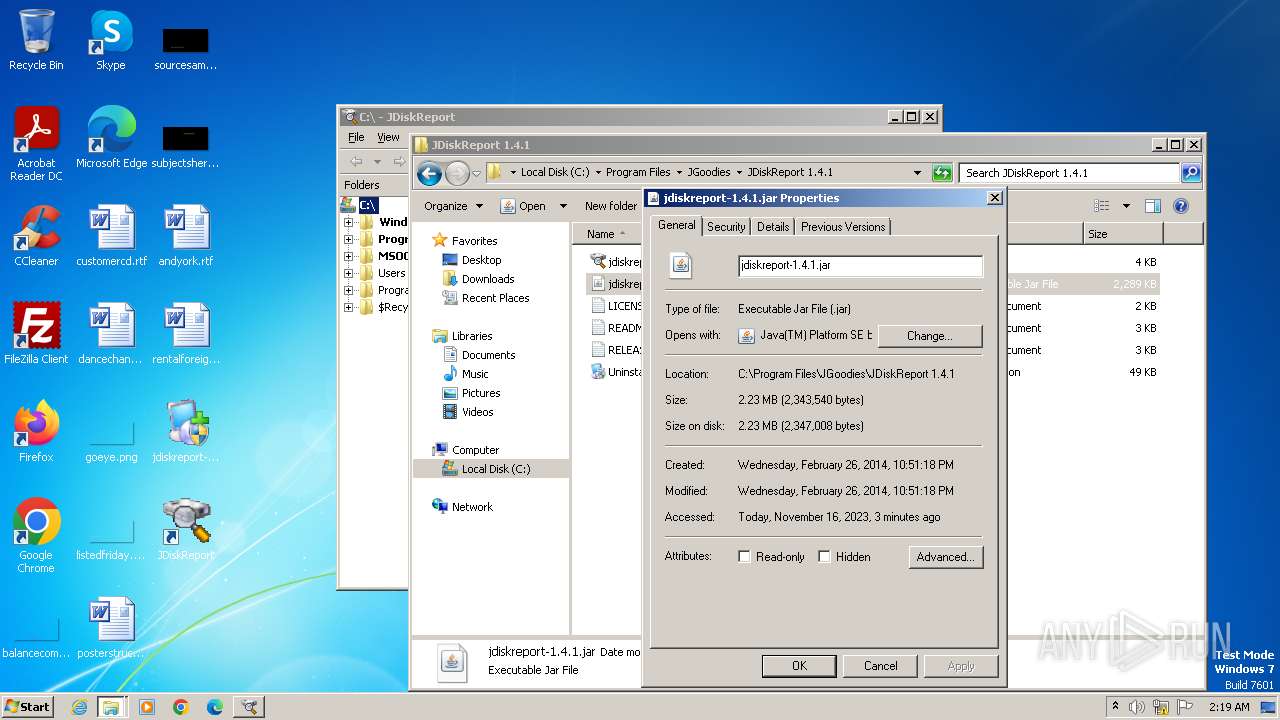Screen dimensions: 1280x720
Task: Select Documents library
Action: click(488, 355)
